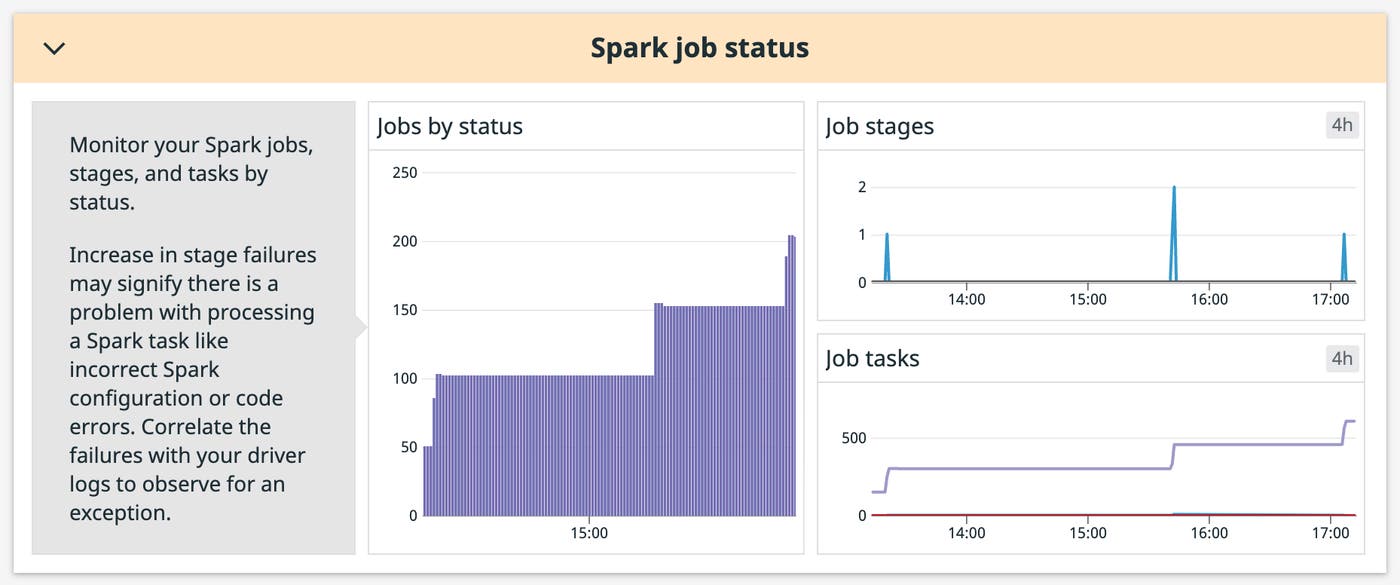The height and width of the screenshot is (585, 1400).
Task: Select the Job stages chart title
Action: coord(879,126)
